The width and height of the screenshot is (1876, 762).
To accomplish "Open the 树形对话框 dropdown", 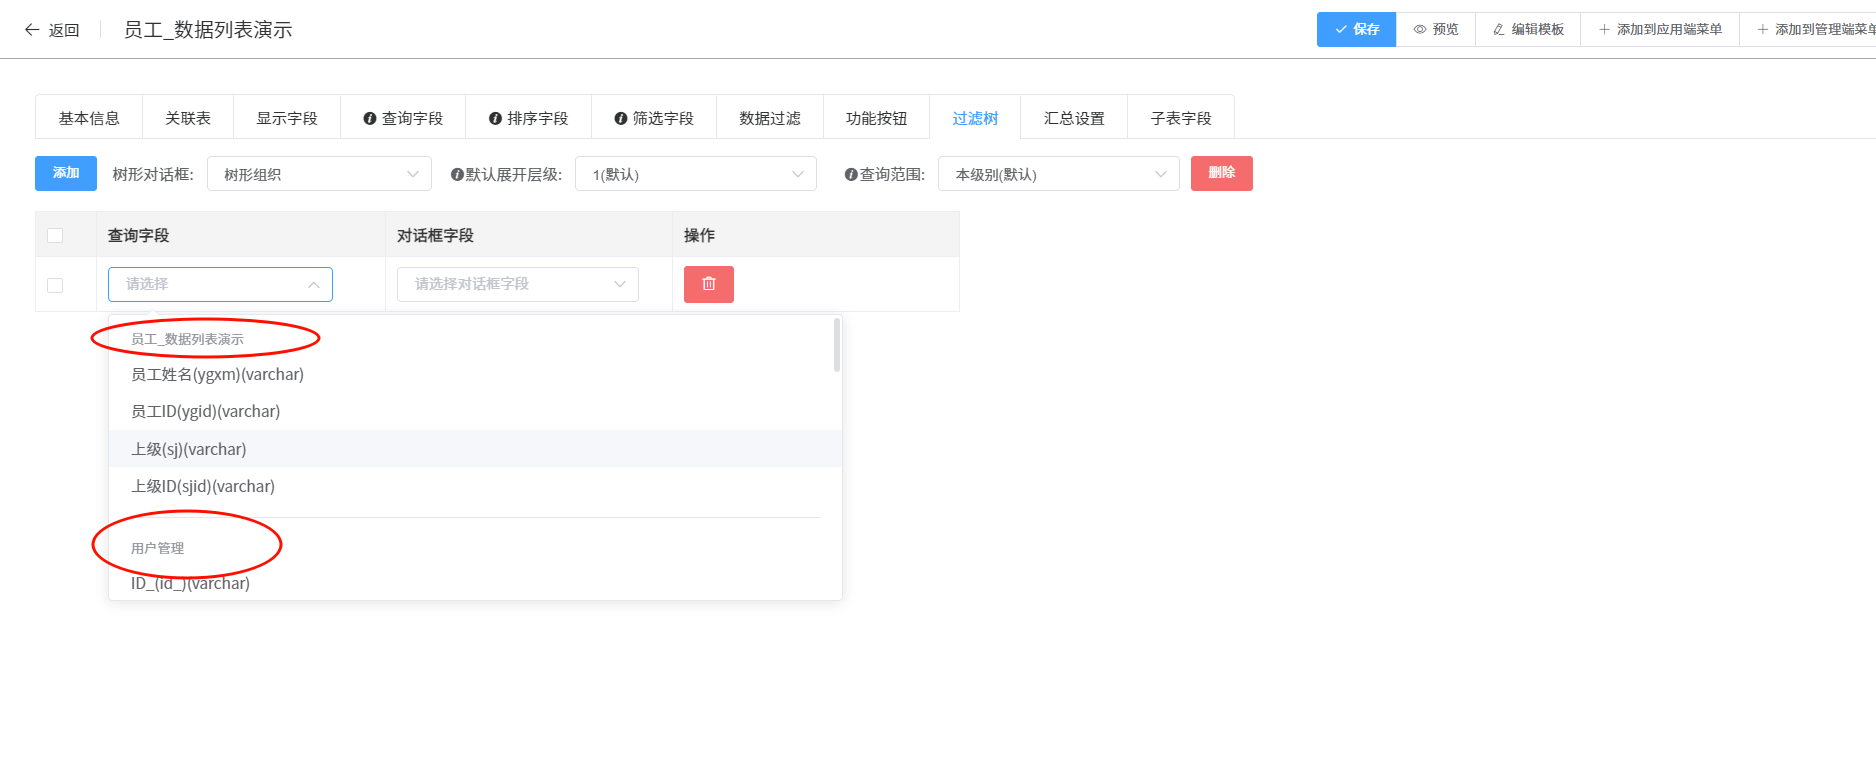I will (319, 174).
